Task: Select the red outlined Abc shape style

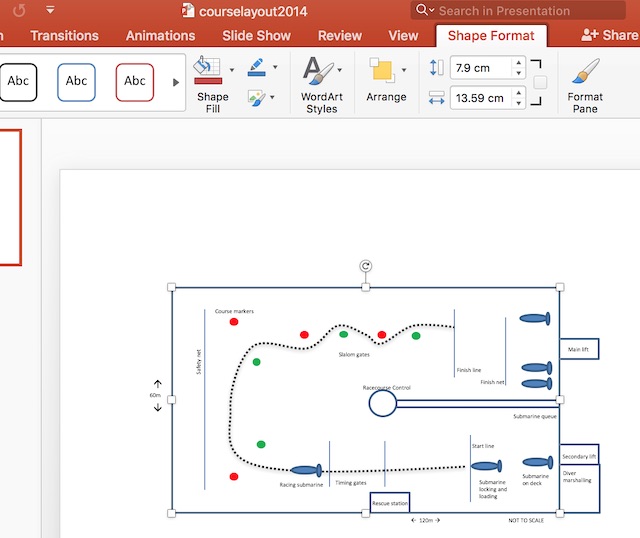Action: click(135, 82)
